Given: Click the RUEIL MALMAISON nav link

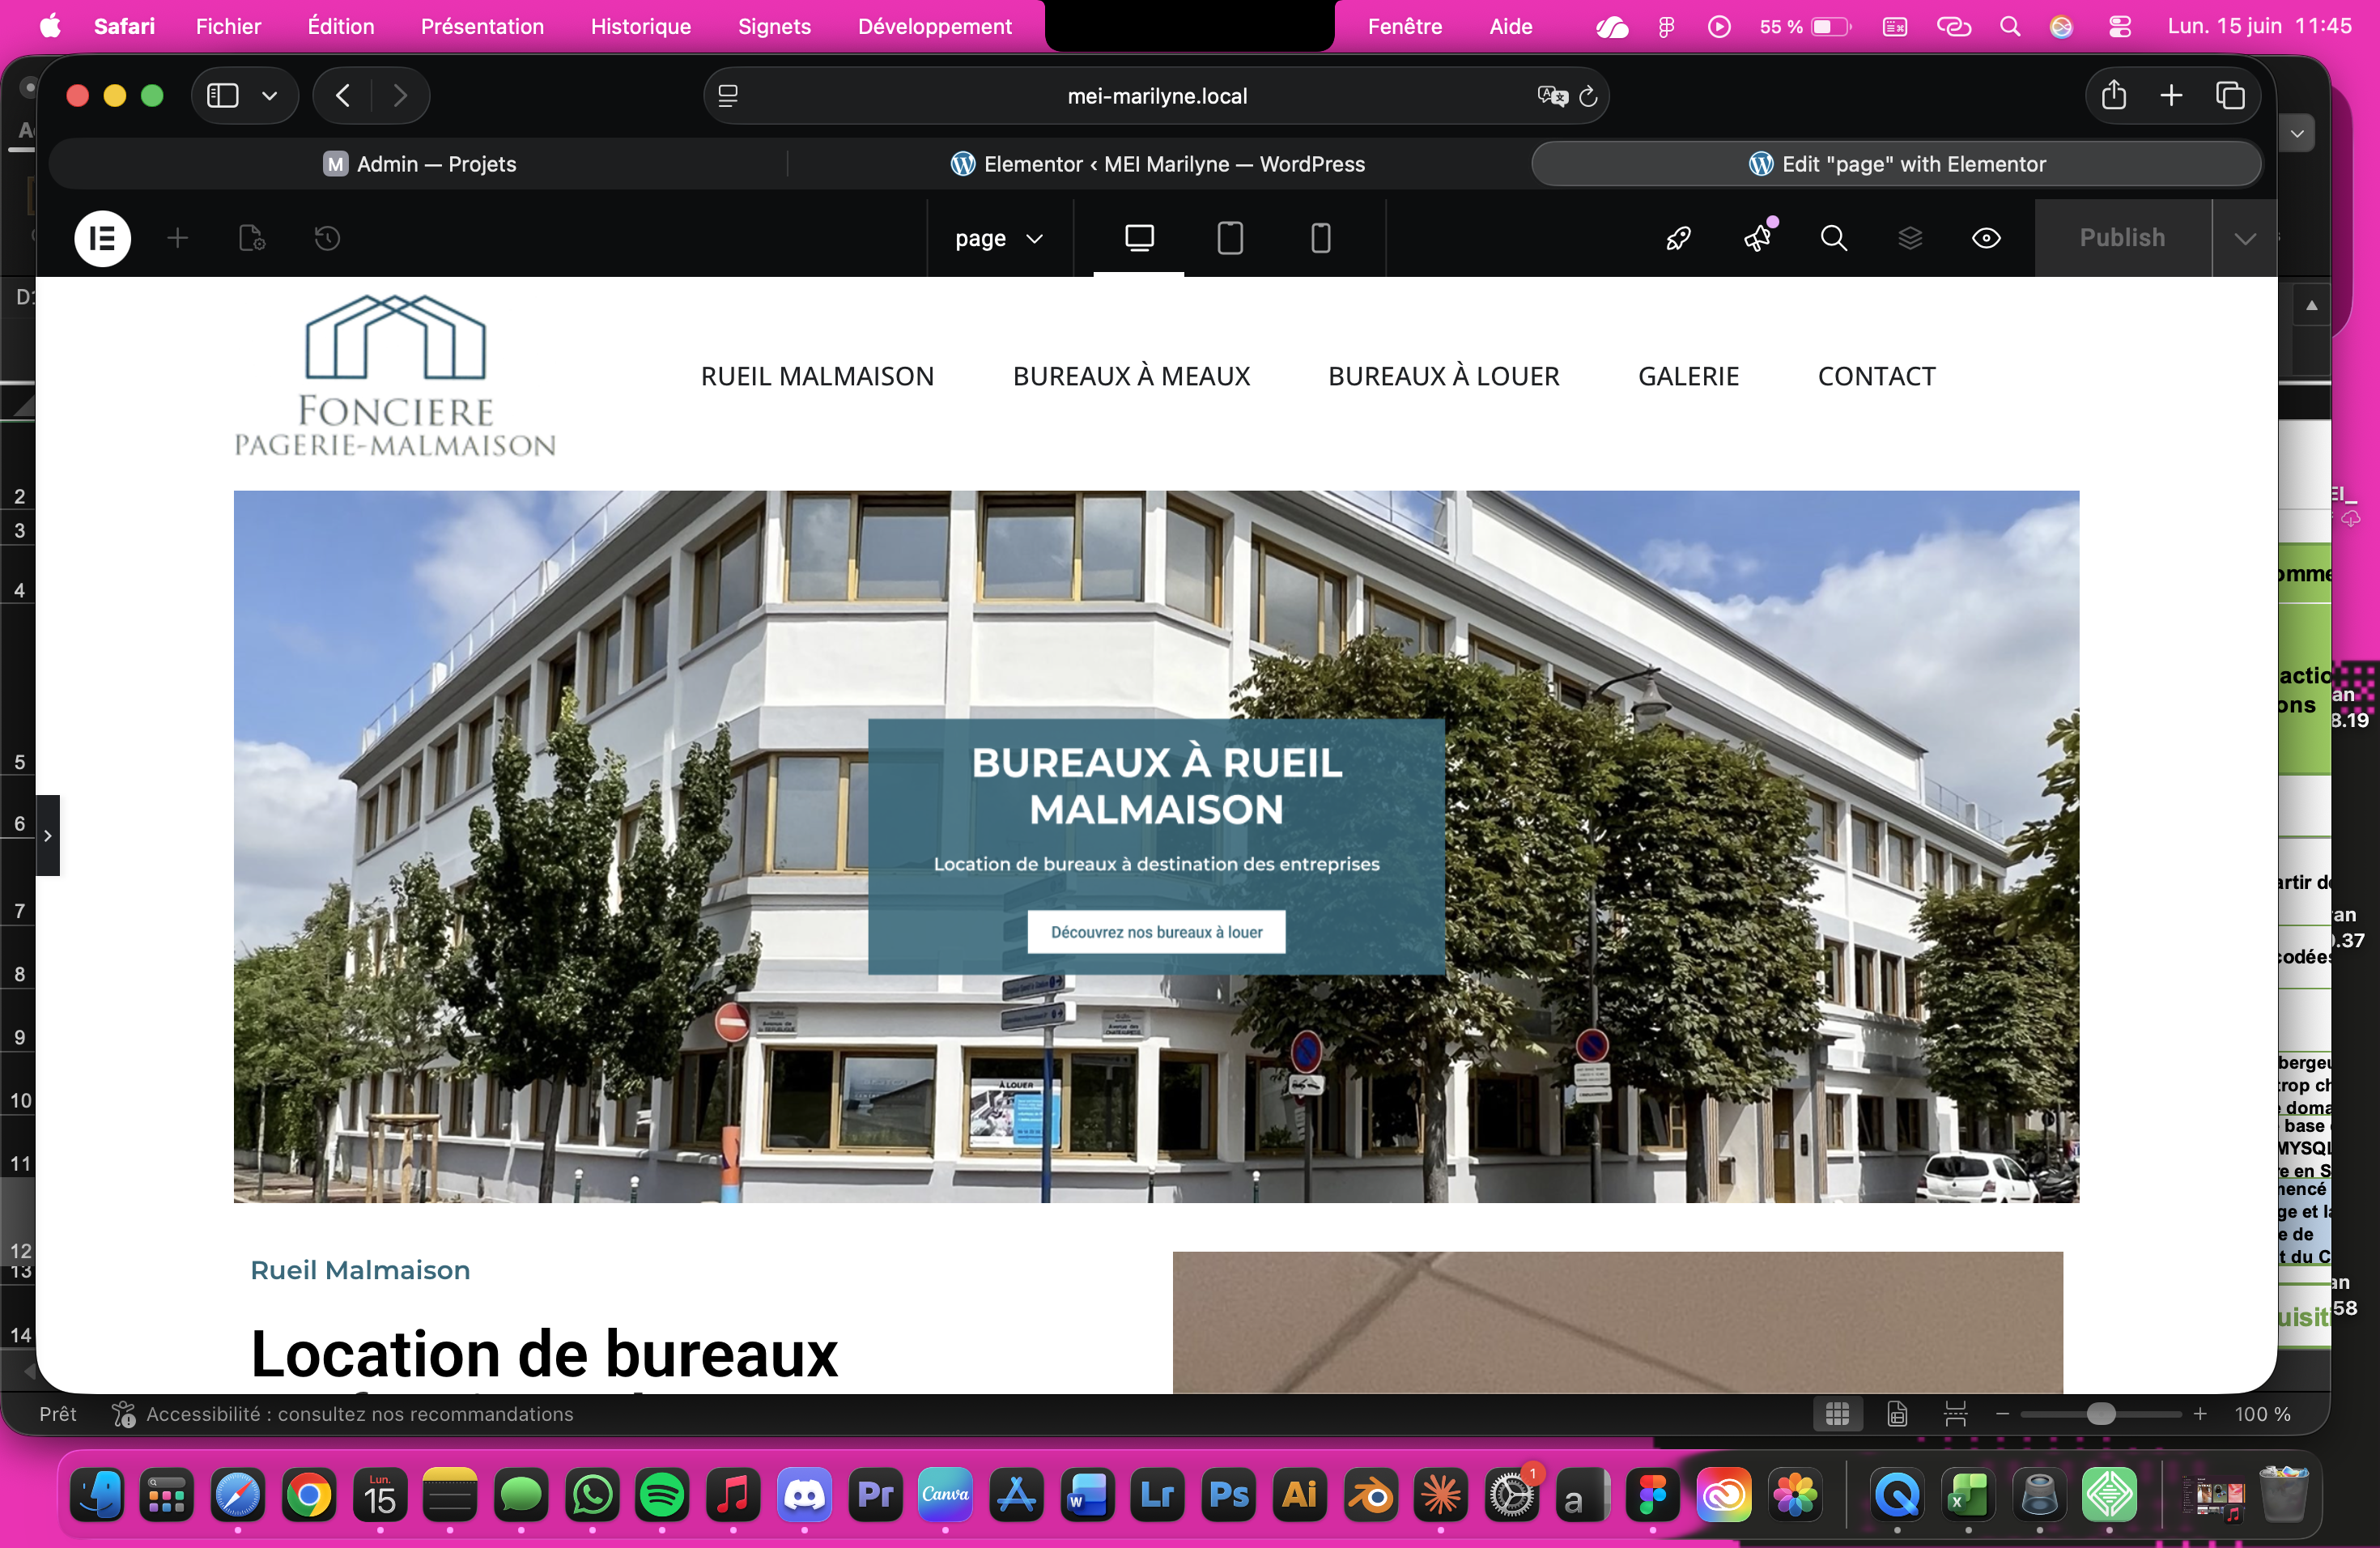Looking at the screenshot, I should [817, 376].
